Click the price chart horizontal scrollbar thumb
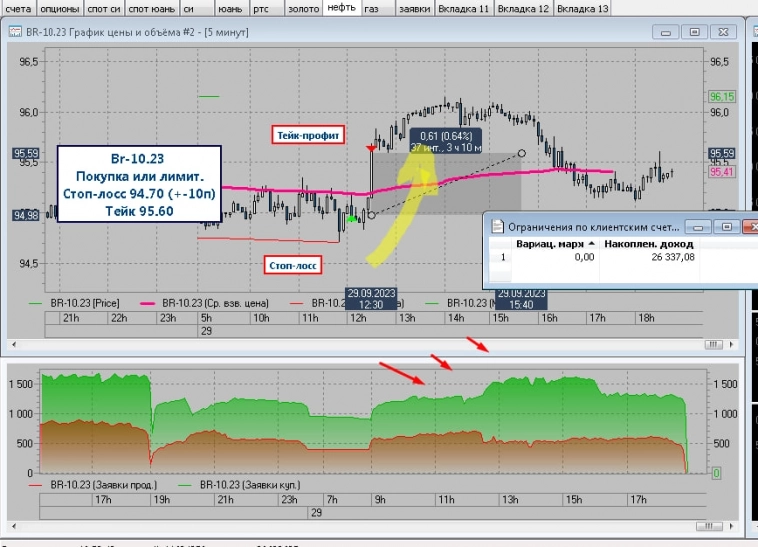This screenshot has width=758, height=547. pos(714,344)
